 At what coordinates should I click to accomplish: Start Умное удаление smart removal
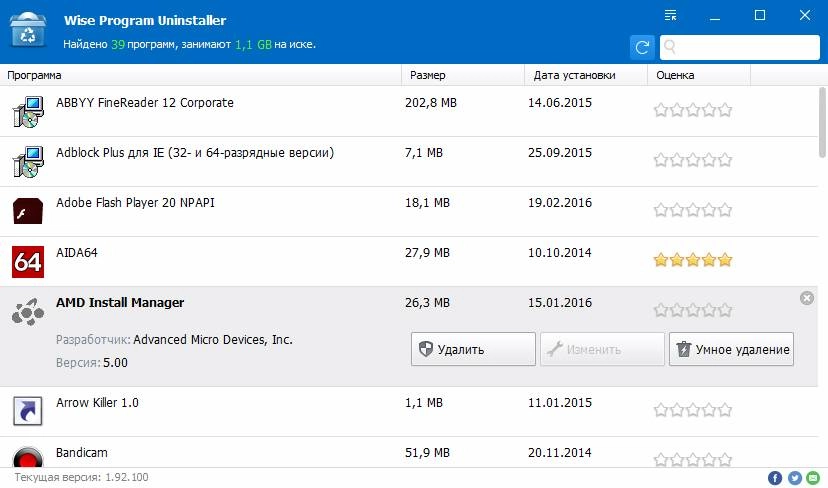coord(731,349)
